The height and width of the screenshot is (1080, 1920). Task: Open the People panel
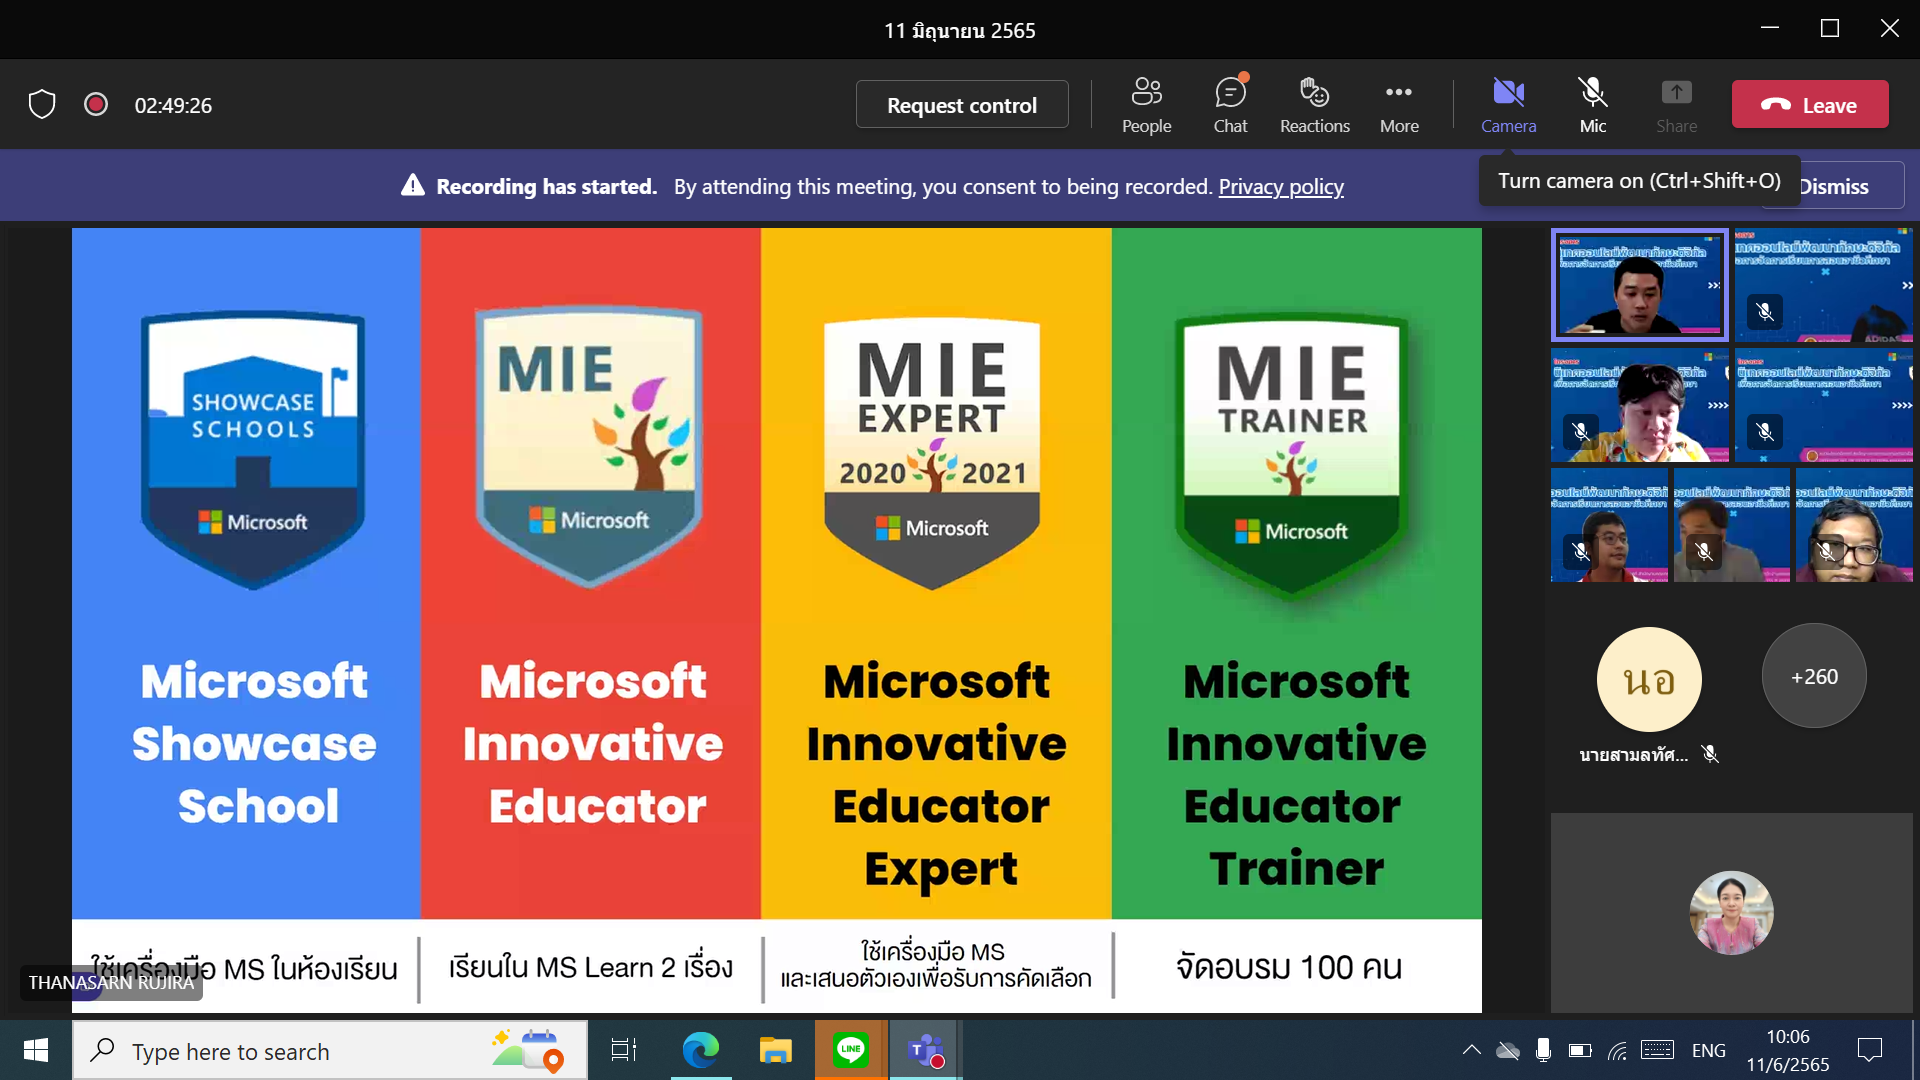click(x=1146, y=105)
